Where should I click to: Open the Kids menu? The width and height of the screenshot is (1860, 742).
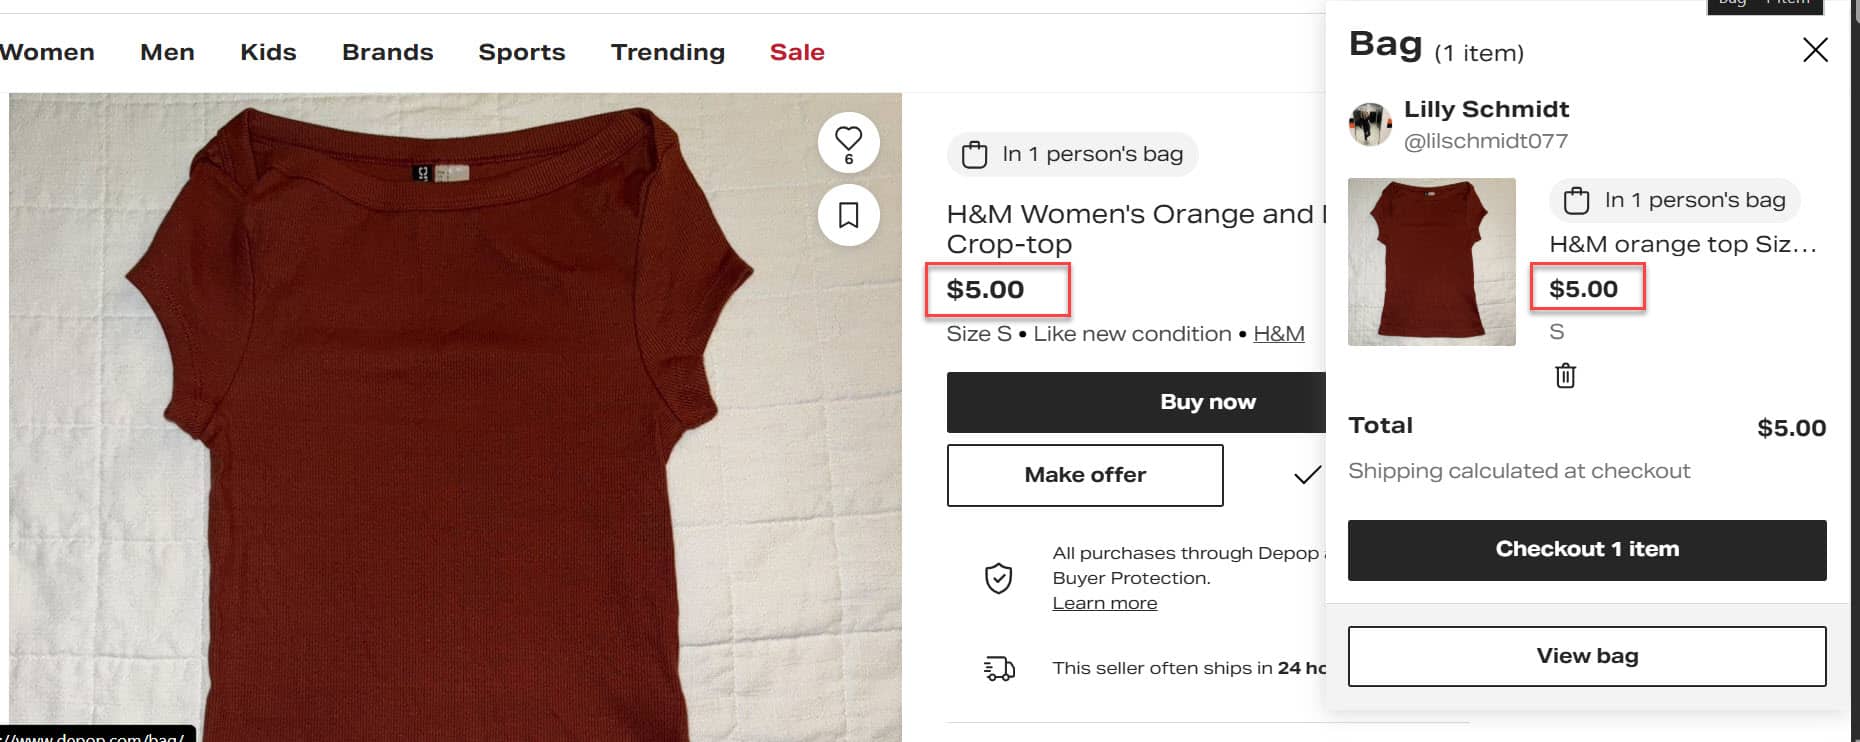268,52
